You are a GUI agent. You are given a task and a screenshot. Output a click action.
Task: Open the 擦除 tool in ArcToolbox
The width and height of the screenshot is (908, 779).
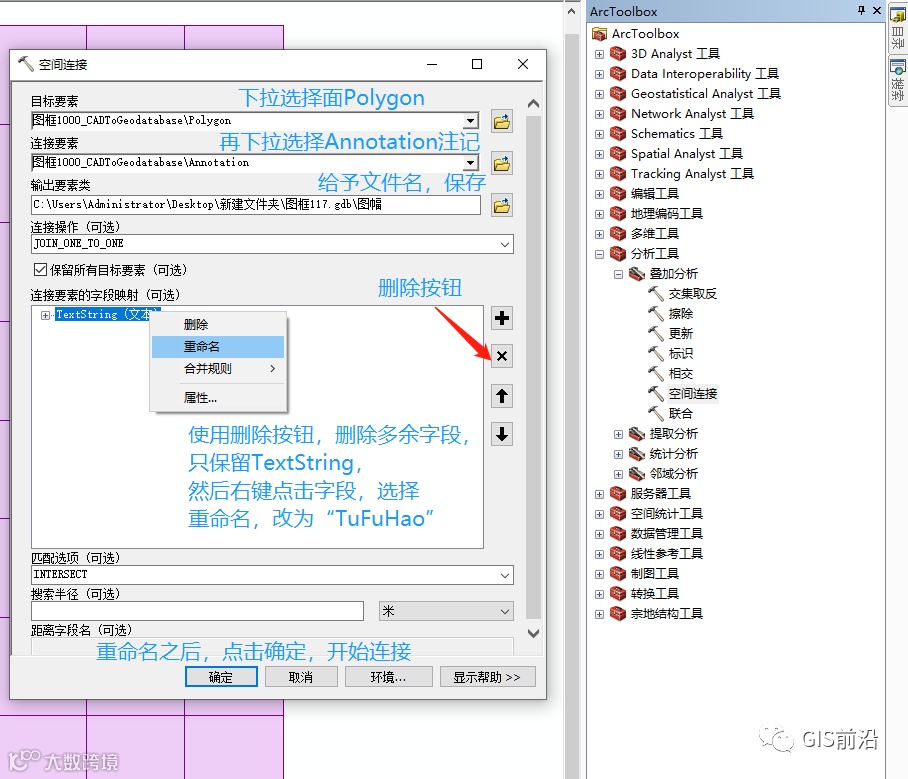click(680, 314)
